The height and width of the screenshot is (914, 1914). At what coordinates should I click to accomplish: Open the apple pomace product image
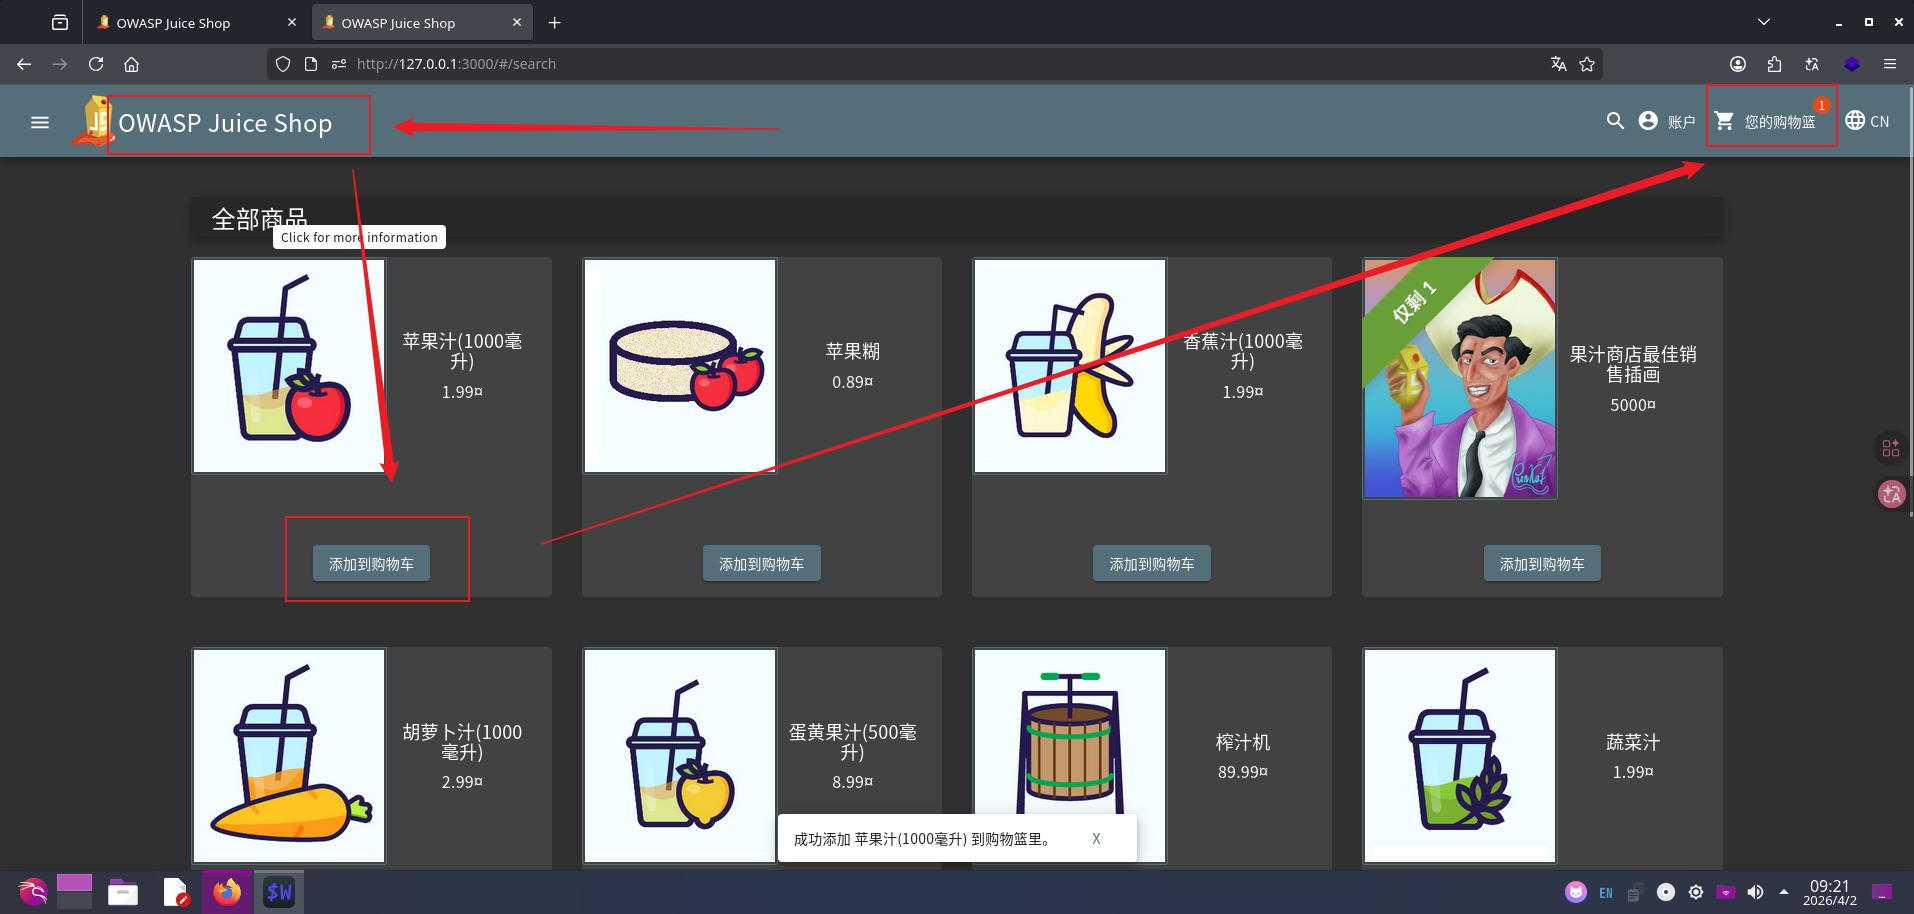coord(680,366)
